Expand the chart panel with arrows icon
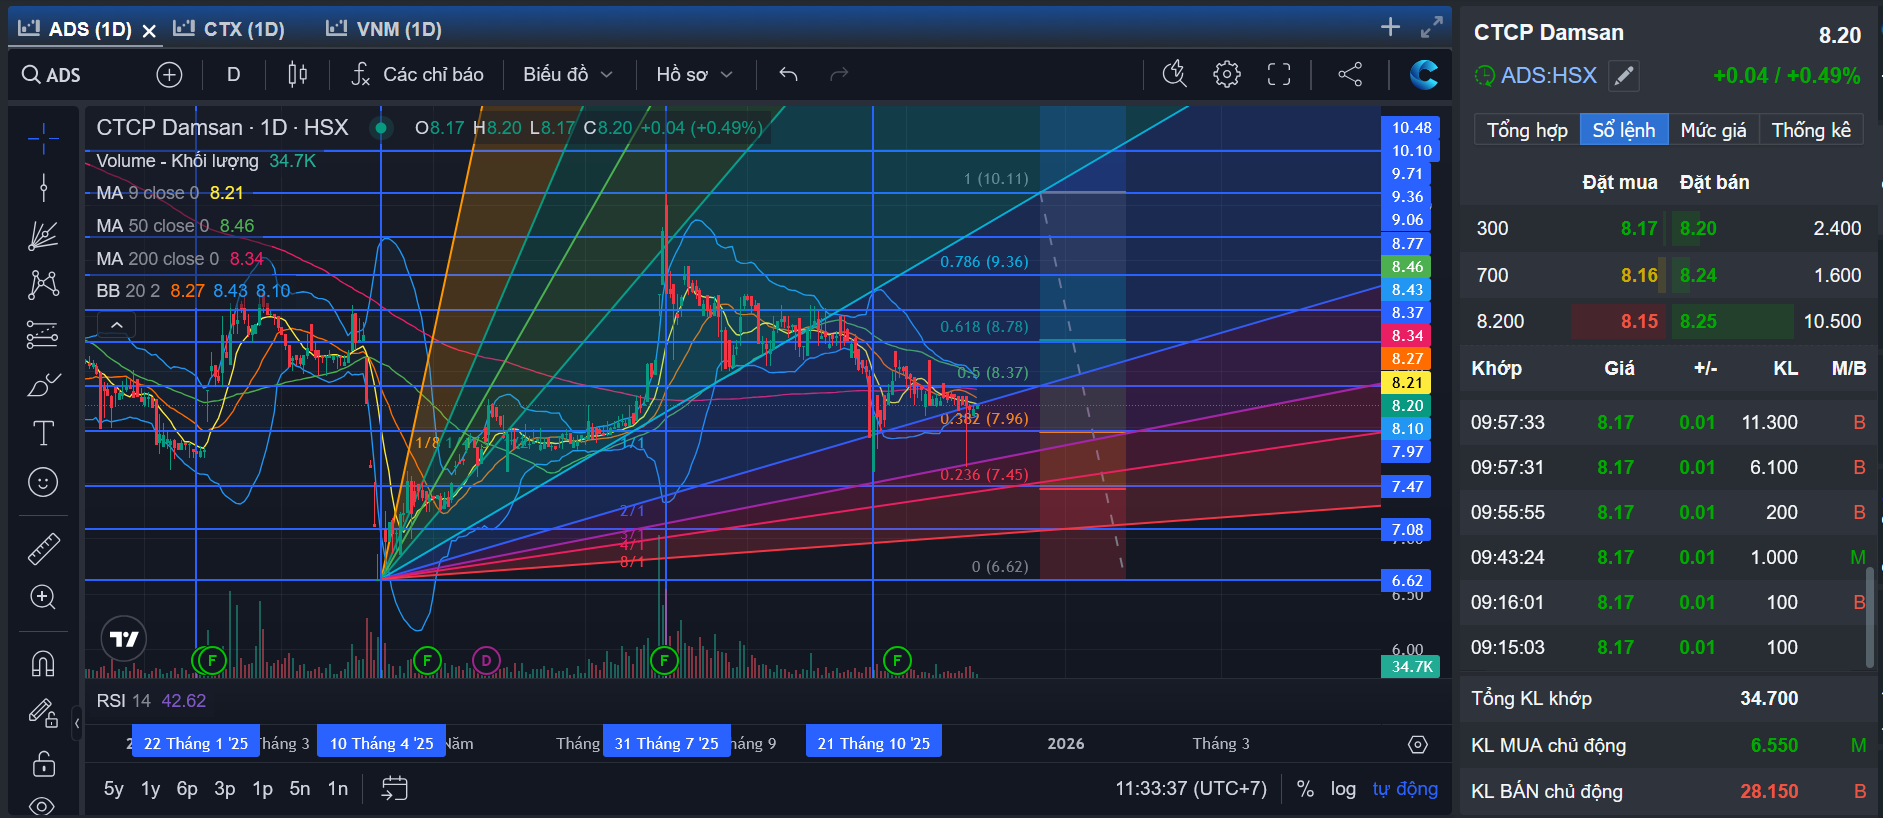The image size is (1883, 818). (1432, 27)
